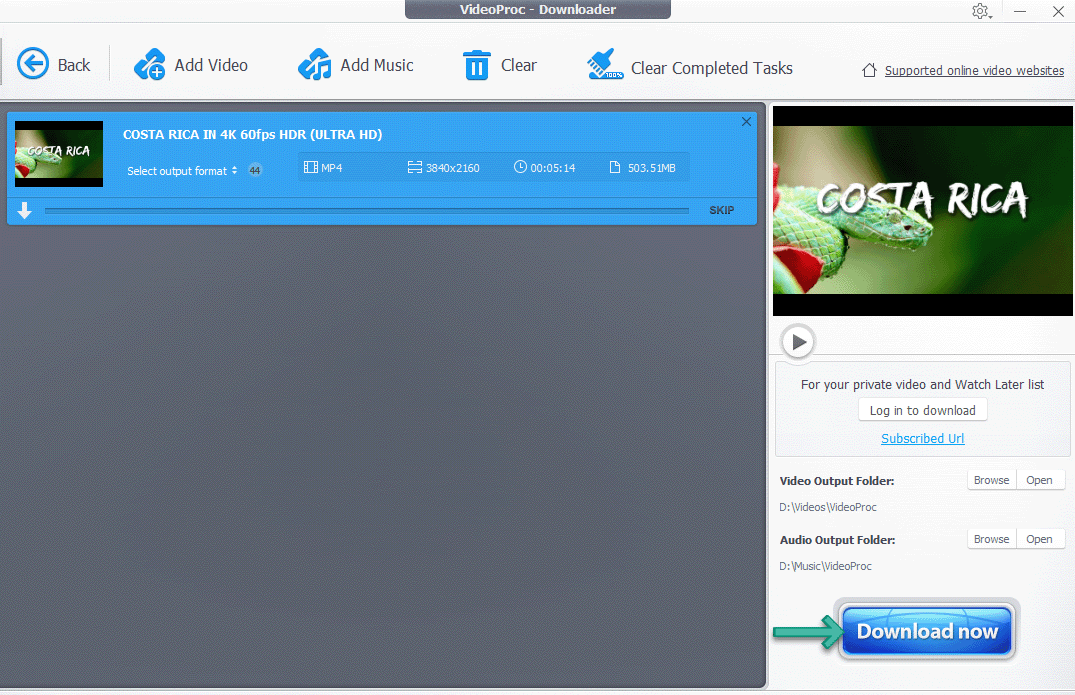The image size is (1075, 695).
Task: Click the Back arrow icon
Action: pyautogui.click(x=32, y=64)
